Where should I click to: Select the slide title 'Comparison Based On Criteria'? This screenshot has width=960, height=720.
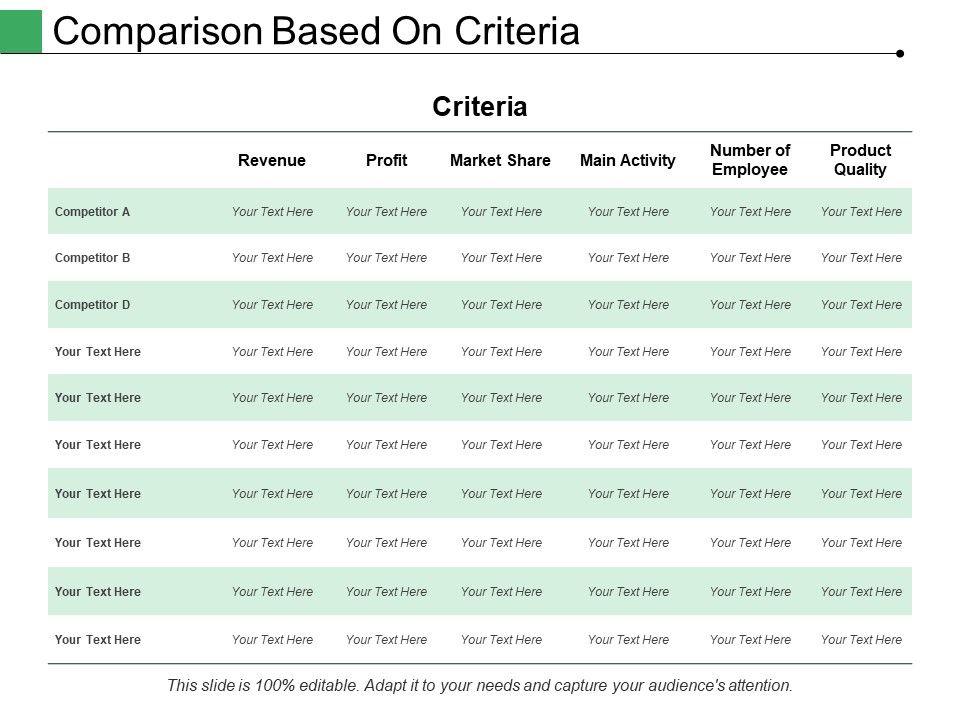coord(316,32)
